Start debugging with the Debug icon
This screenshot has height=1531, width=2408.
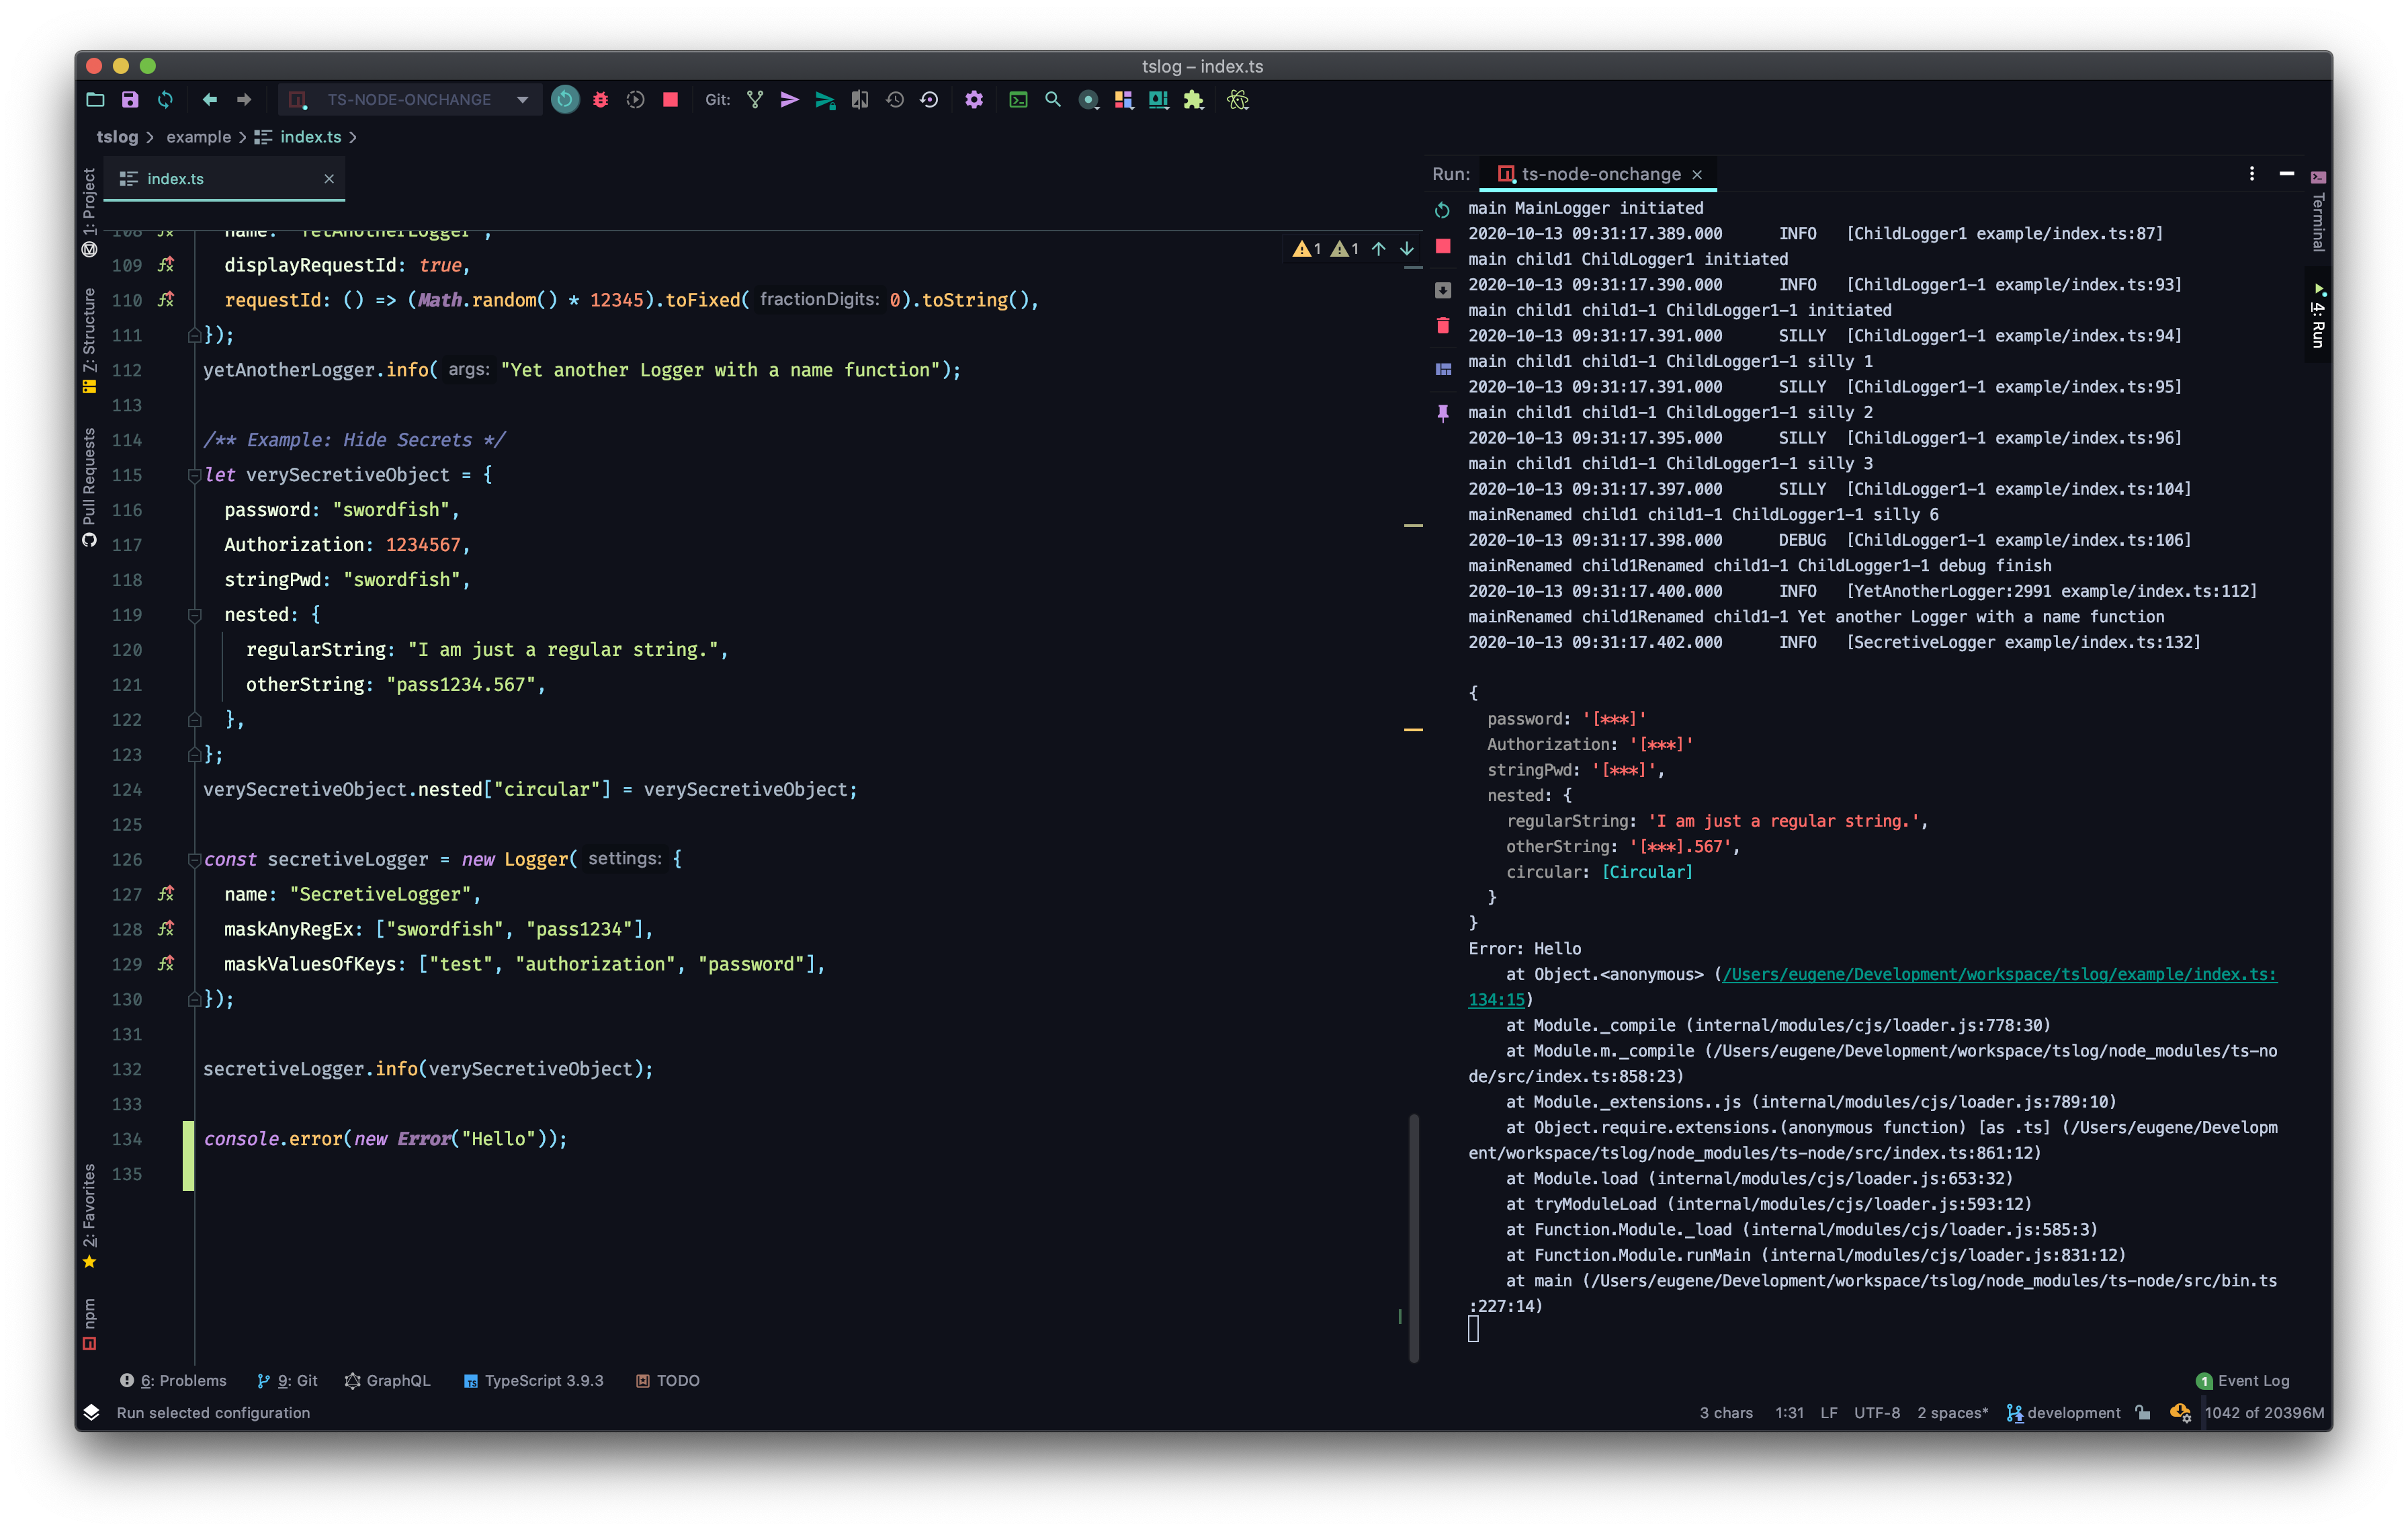click(x=601, y=100)
